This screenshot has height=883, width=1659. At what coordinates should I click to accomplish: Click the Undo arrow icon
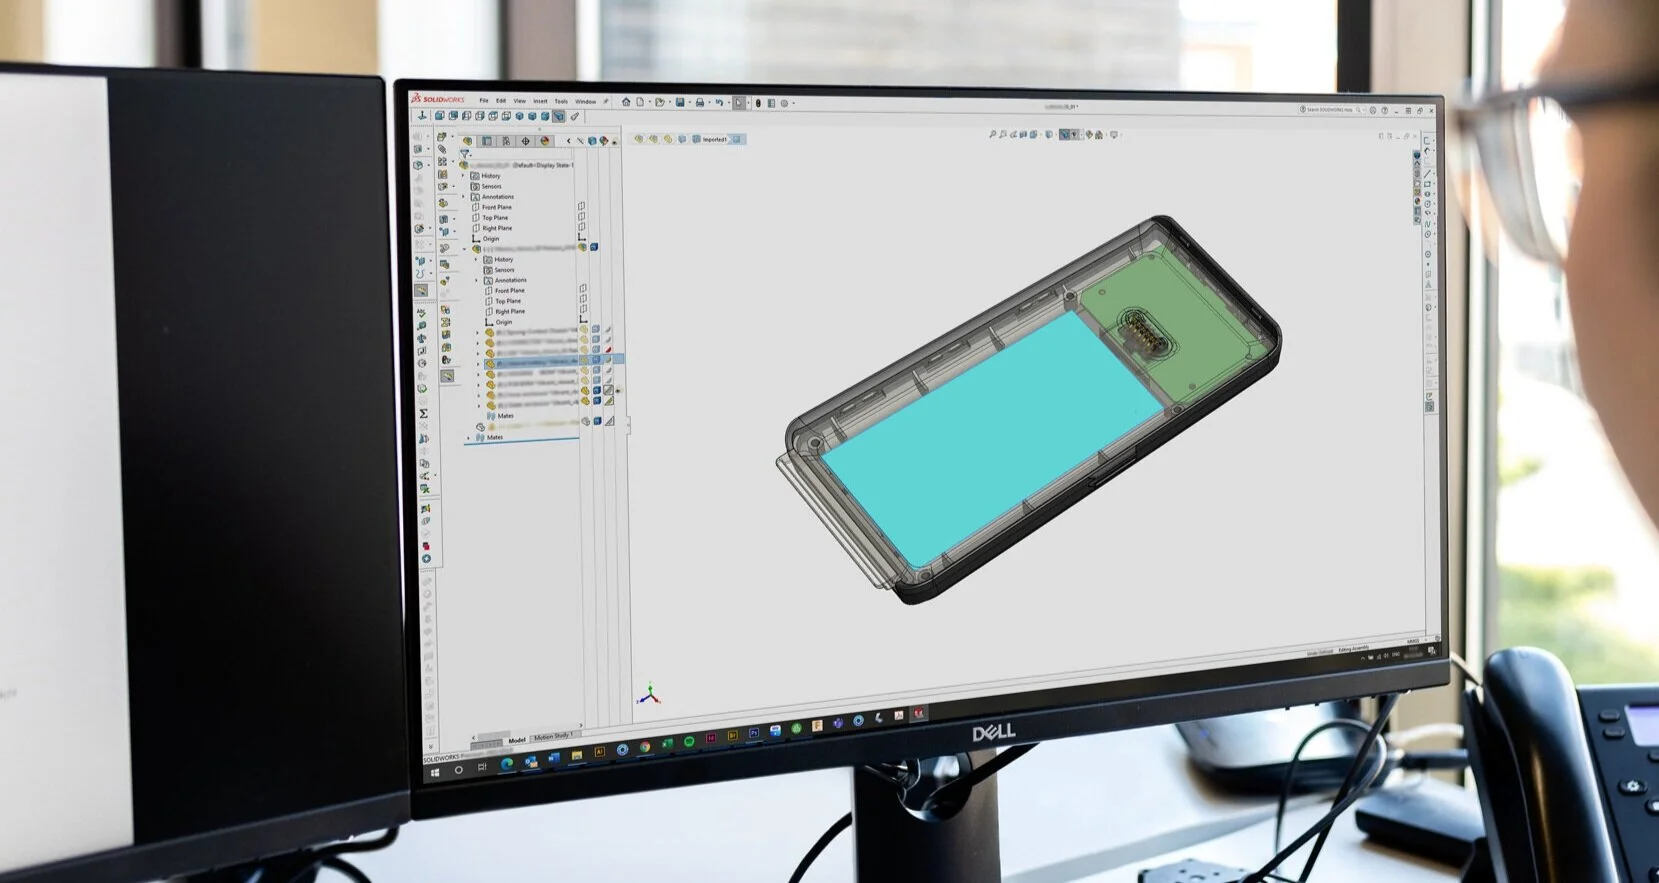tap(719, 102)
